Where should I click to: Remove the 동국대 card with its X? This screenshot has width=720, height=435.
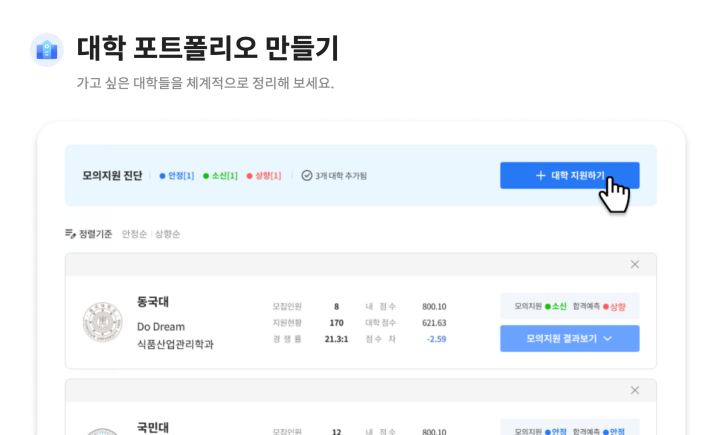(x=635, y=264)
